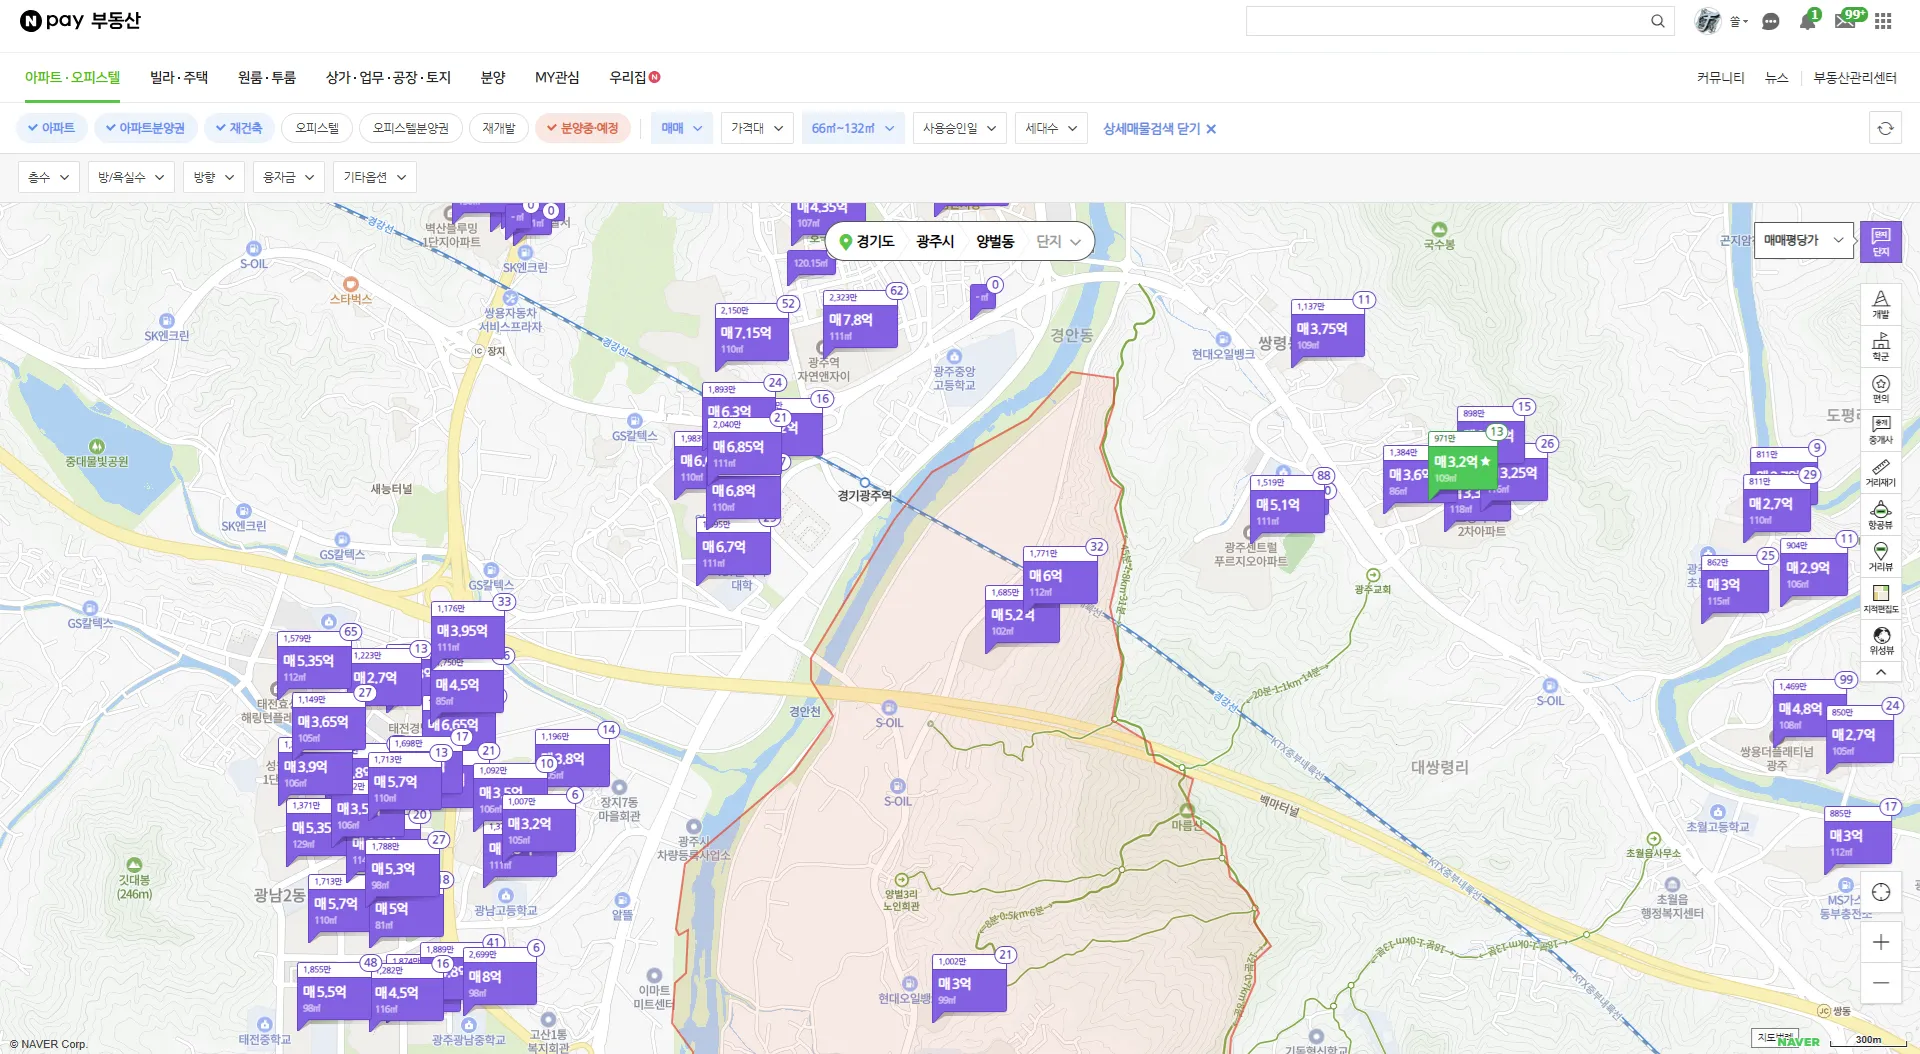Open the 분양 menu tab
This screenshot has width=1920, height=1054.
point(493,77)
